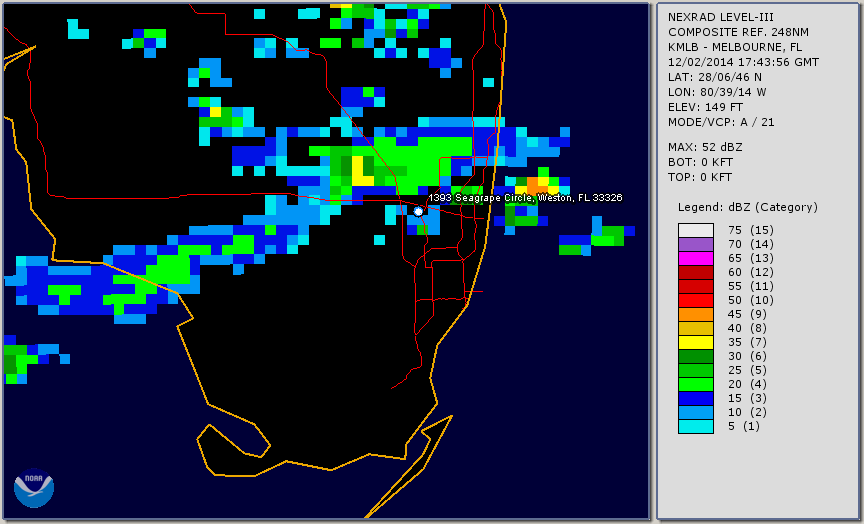Screen dimensions: 864x524
Task: Click the NEXRAD LEVEL-III title text
Action: [721, 17]
